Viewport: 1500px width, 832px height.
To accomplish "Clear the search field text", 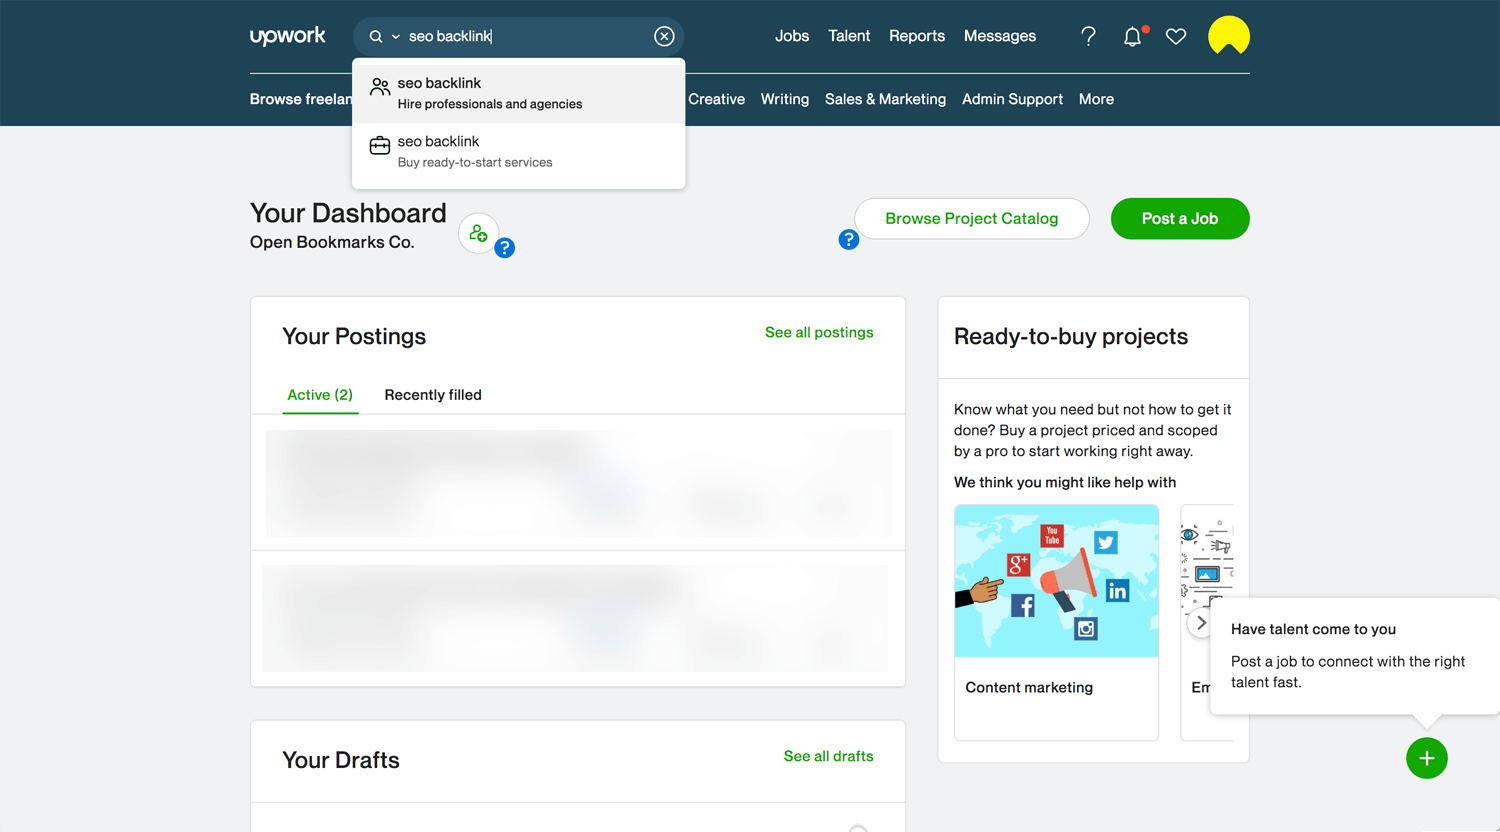I will click(x=664, y=36).
